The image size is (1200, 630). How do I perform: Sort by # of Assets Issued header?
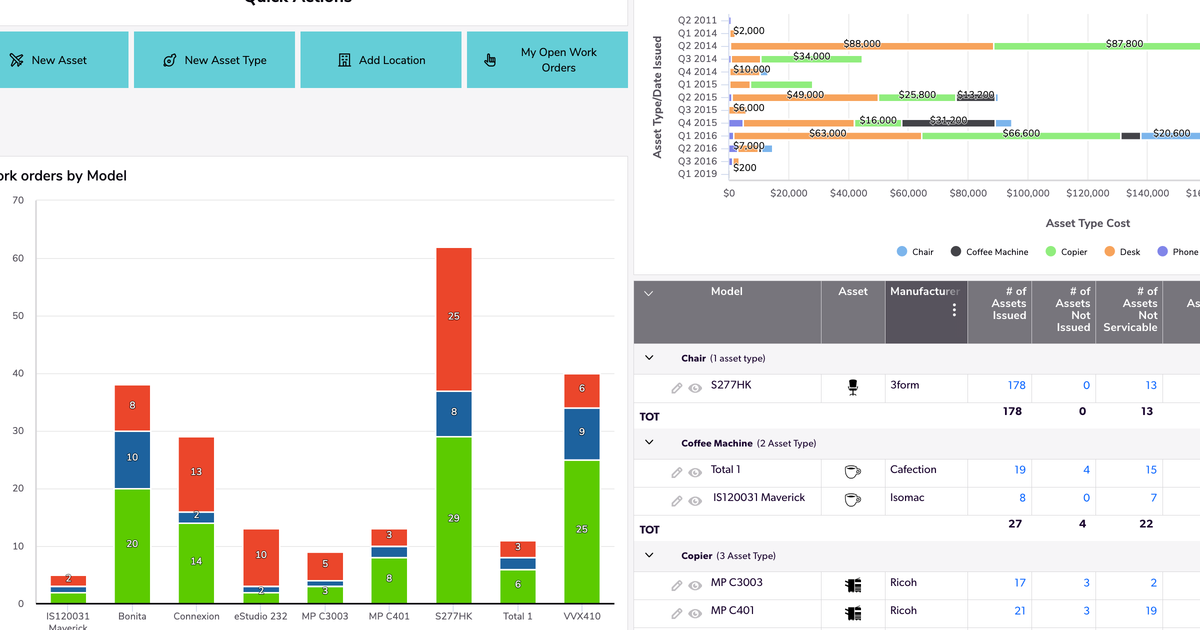point(1008,303)
